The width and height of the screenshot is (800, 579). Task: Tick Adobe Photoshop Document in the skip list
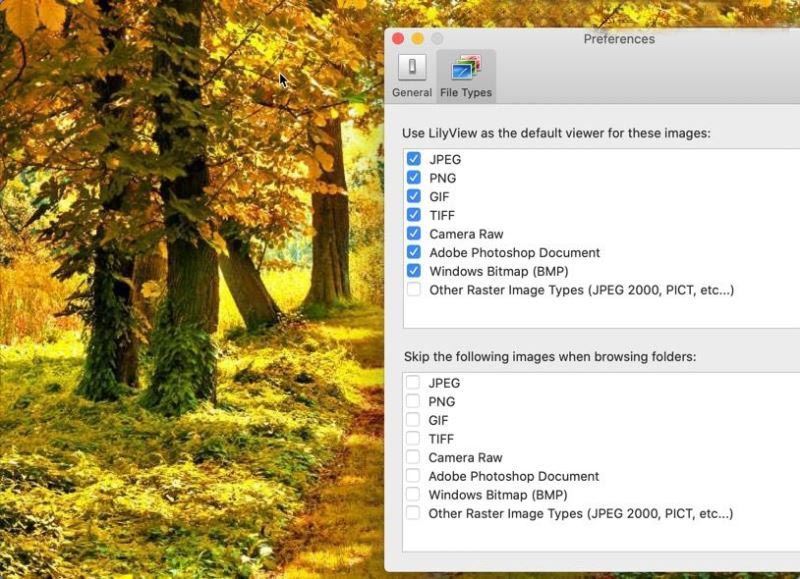click(413, 475)
